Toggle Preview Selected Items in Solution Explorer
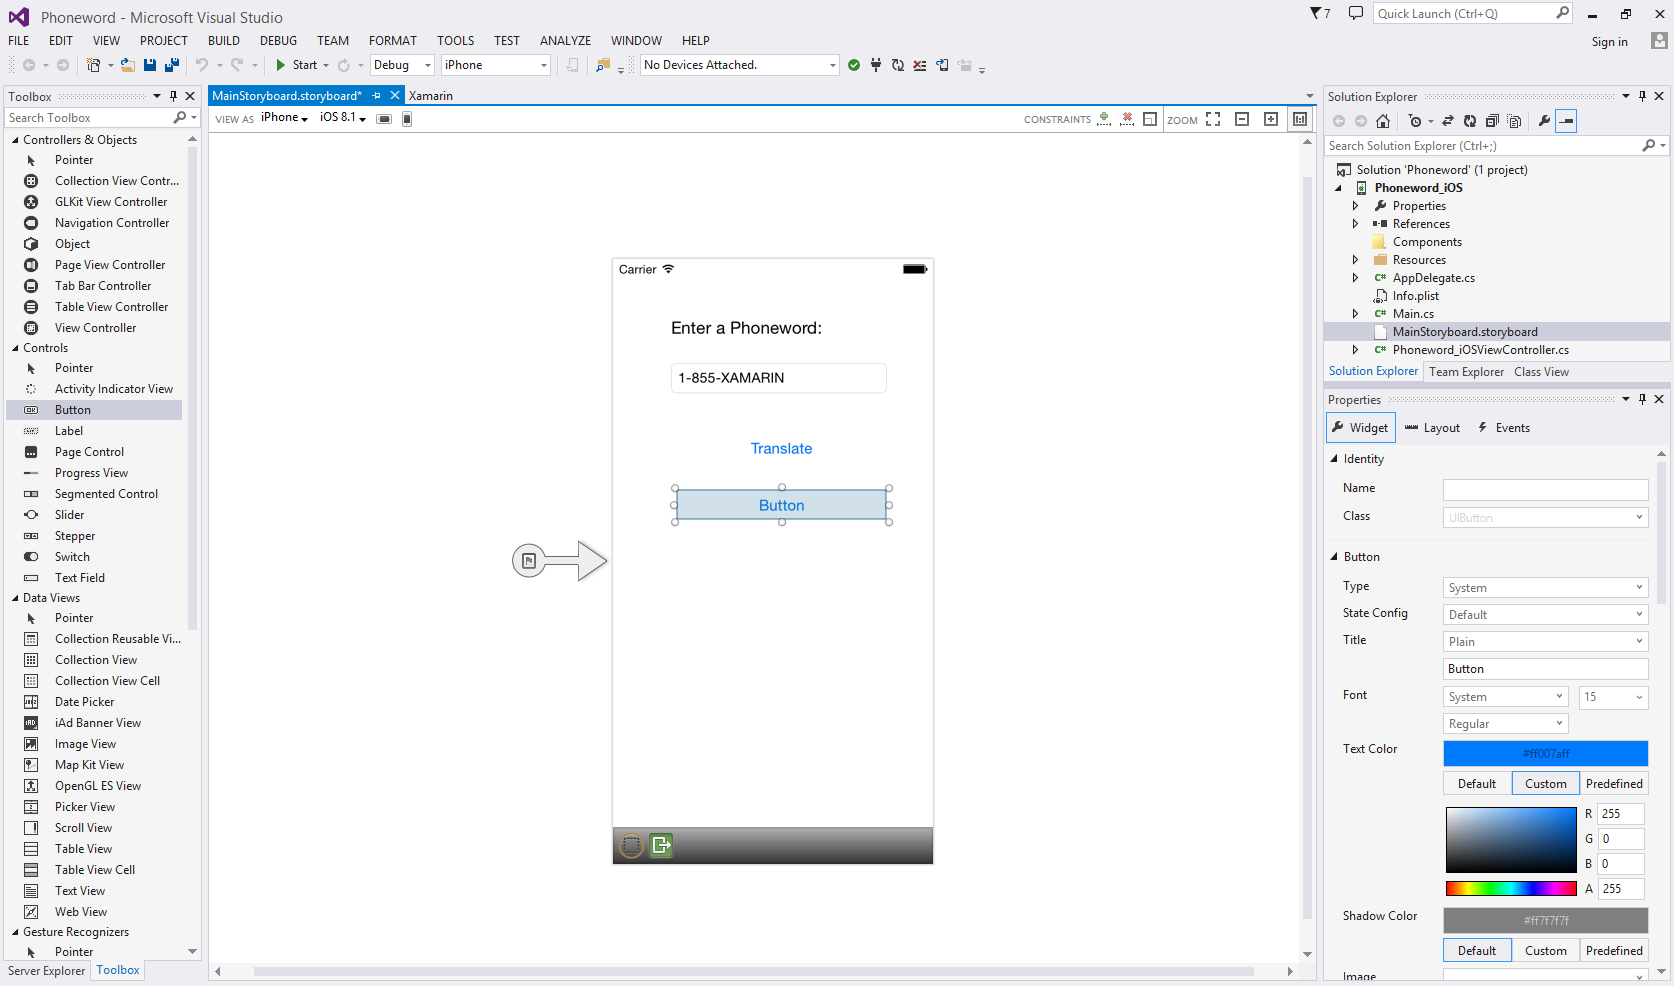Screen dimensions: 1674x986 click(1566, 121)
